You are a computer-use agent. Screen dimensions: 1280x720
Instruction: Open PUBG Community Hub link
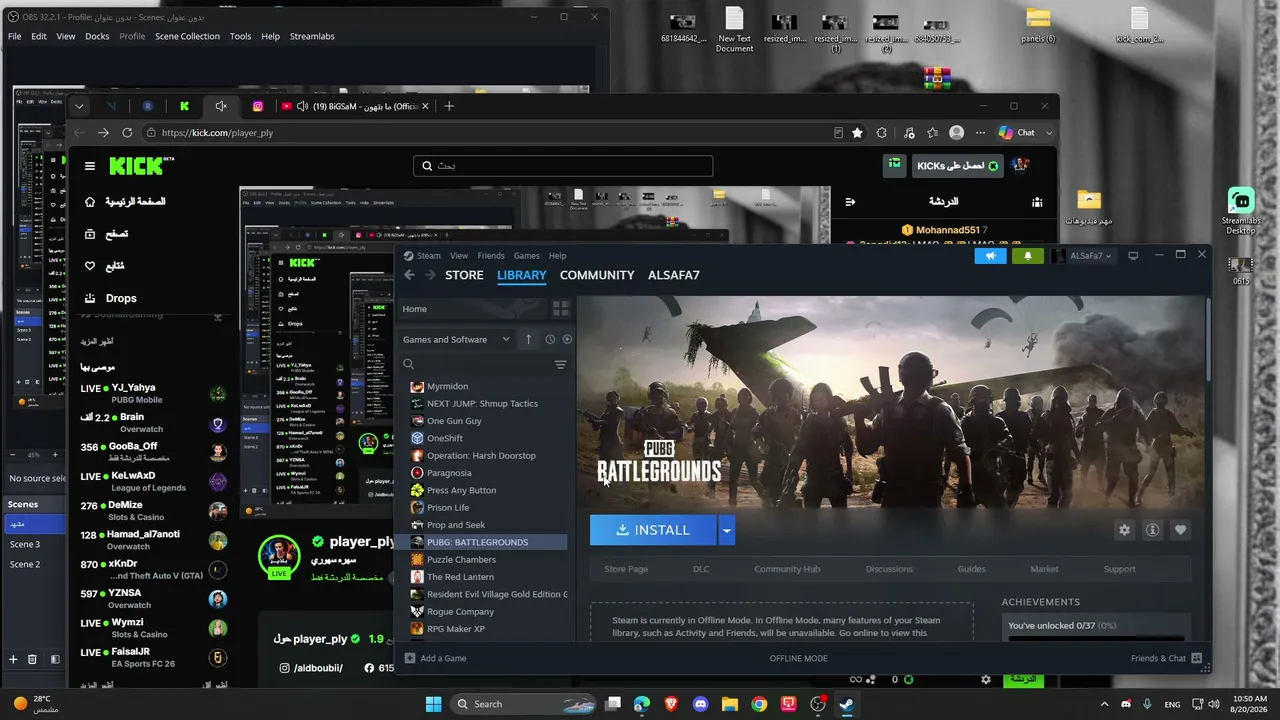click(x=787, y=569)
